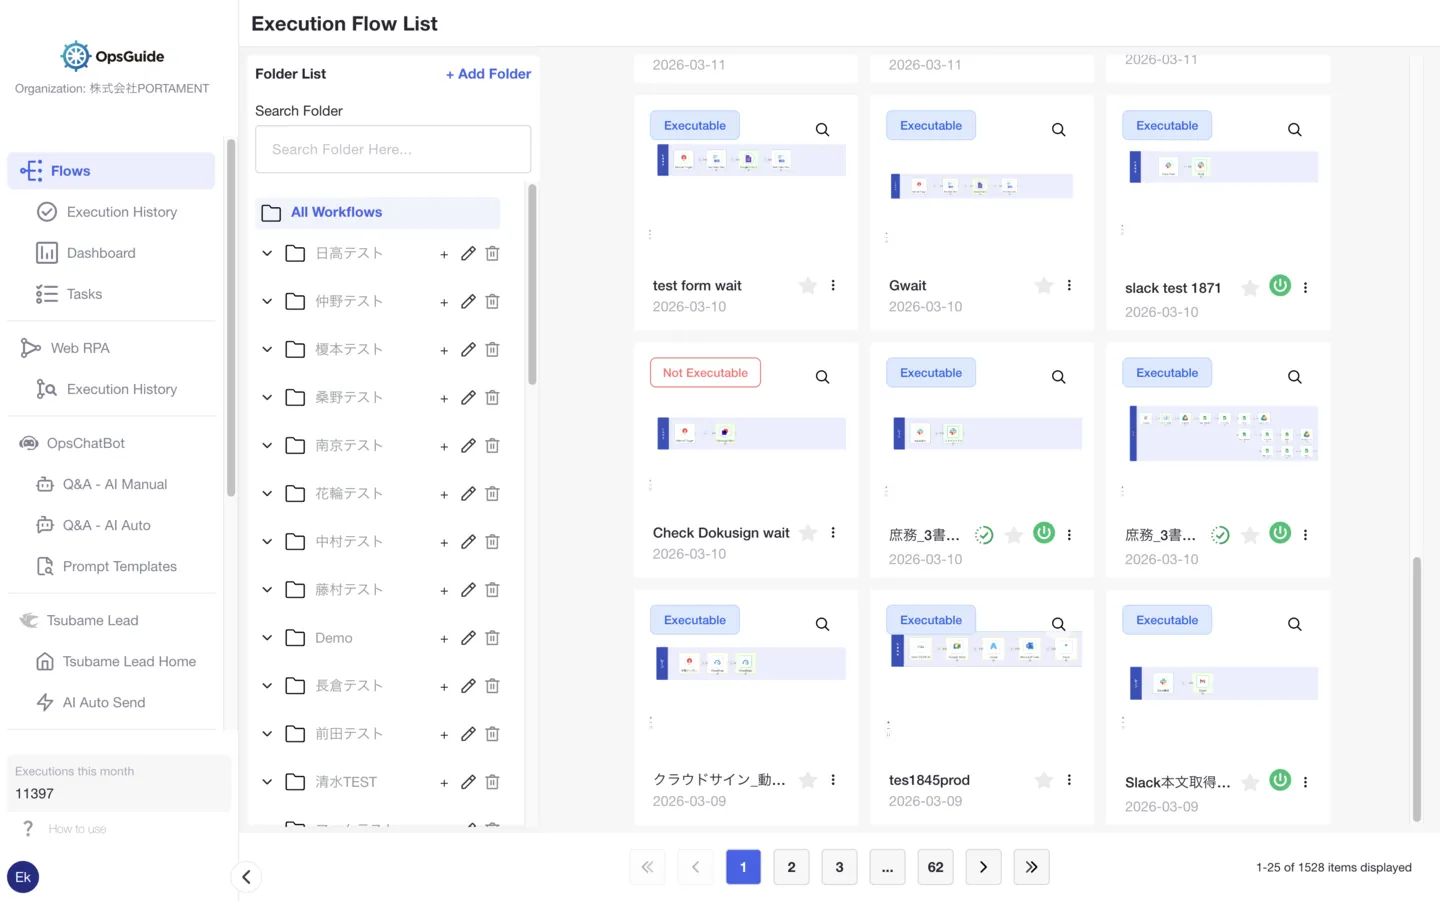This screenshot has width=1440, height=901.
Task: Open the kebab menu on Check Dokusign wait
Action: point(833,532)
